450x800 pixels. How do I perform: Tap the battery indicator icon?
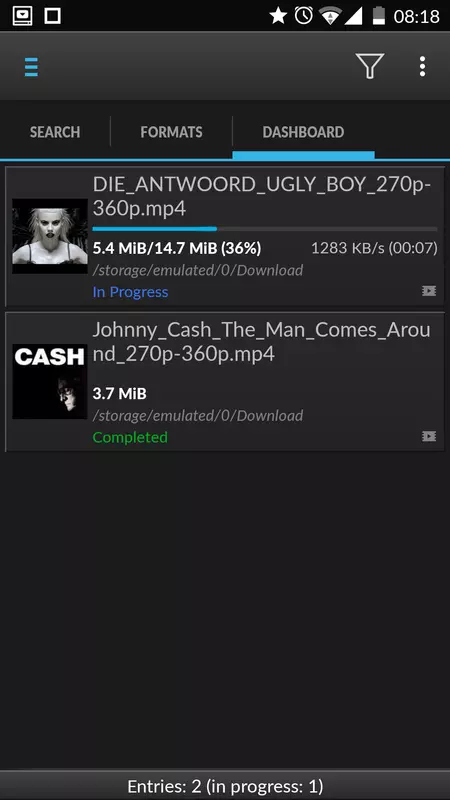(379, 16)
